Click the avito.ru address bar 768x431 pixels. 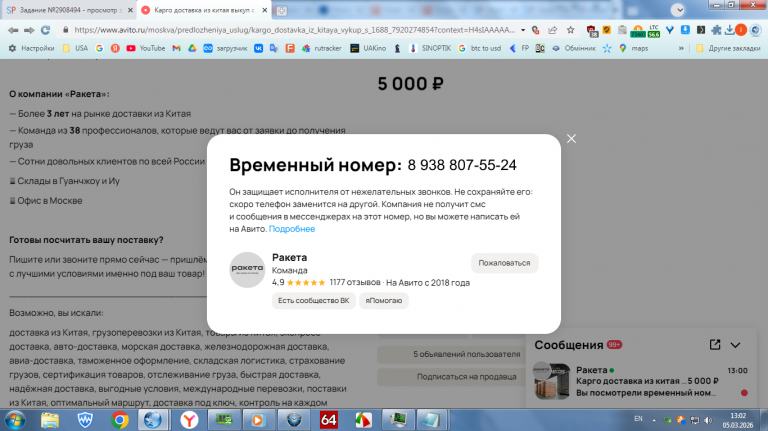[294, 30]
